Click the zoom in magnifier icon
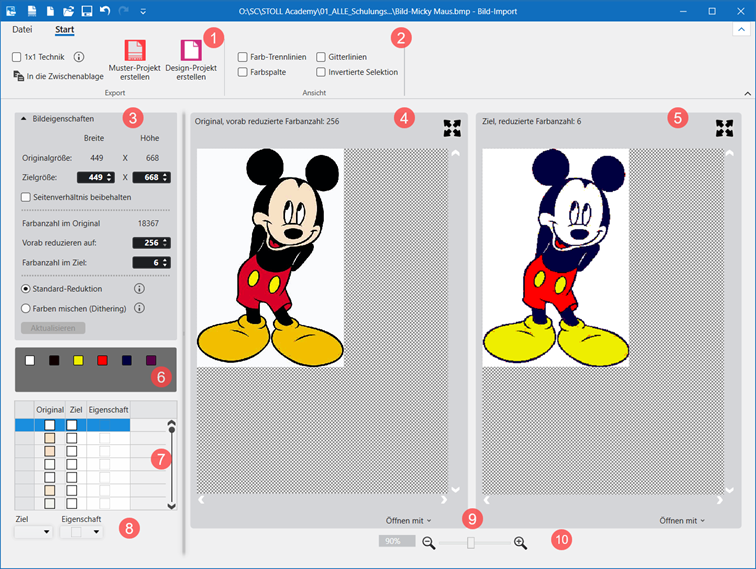This screenshot has width=756, height=569. (520, 542)
